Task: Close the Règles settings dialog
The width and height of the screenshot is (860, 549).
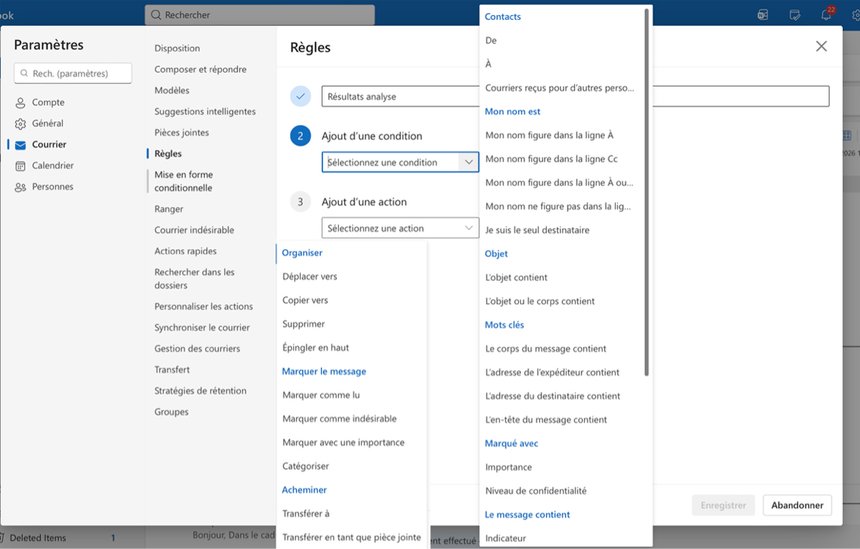Action: tap(821, 46)
